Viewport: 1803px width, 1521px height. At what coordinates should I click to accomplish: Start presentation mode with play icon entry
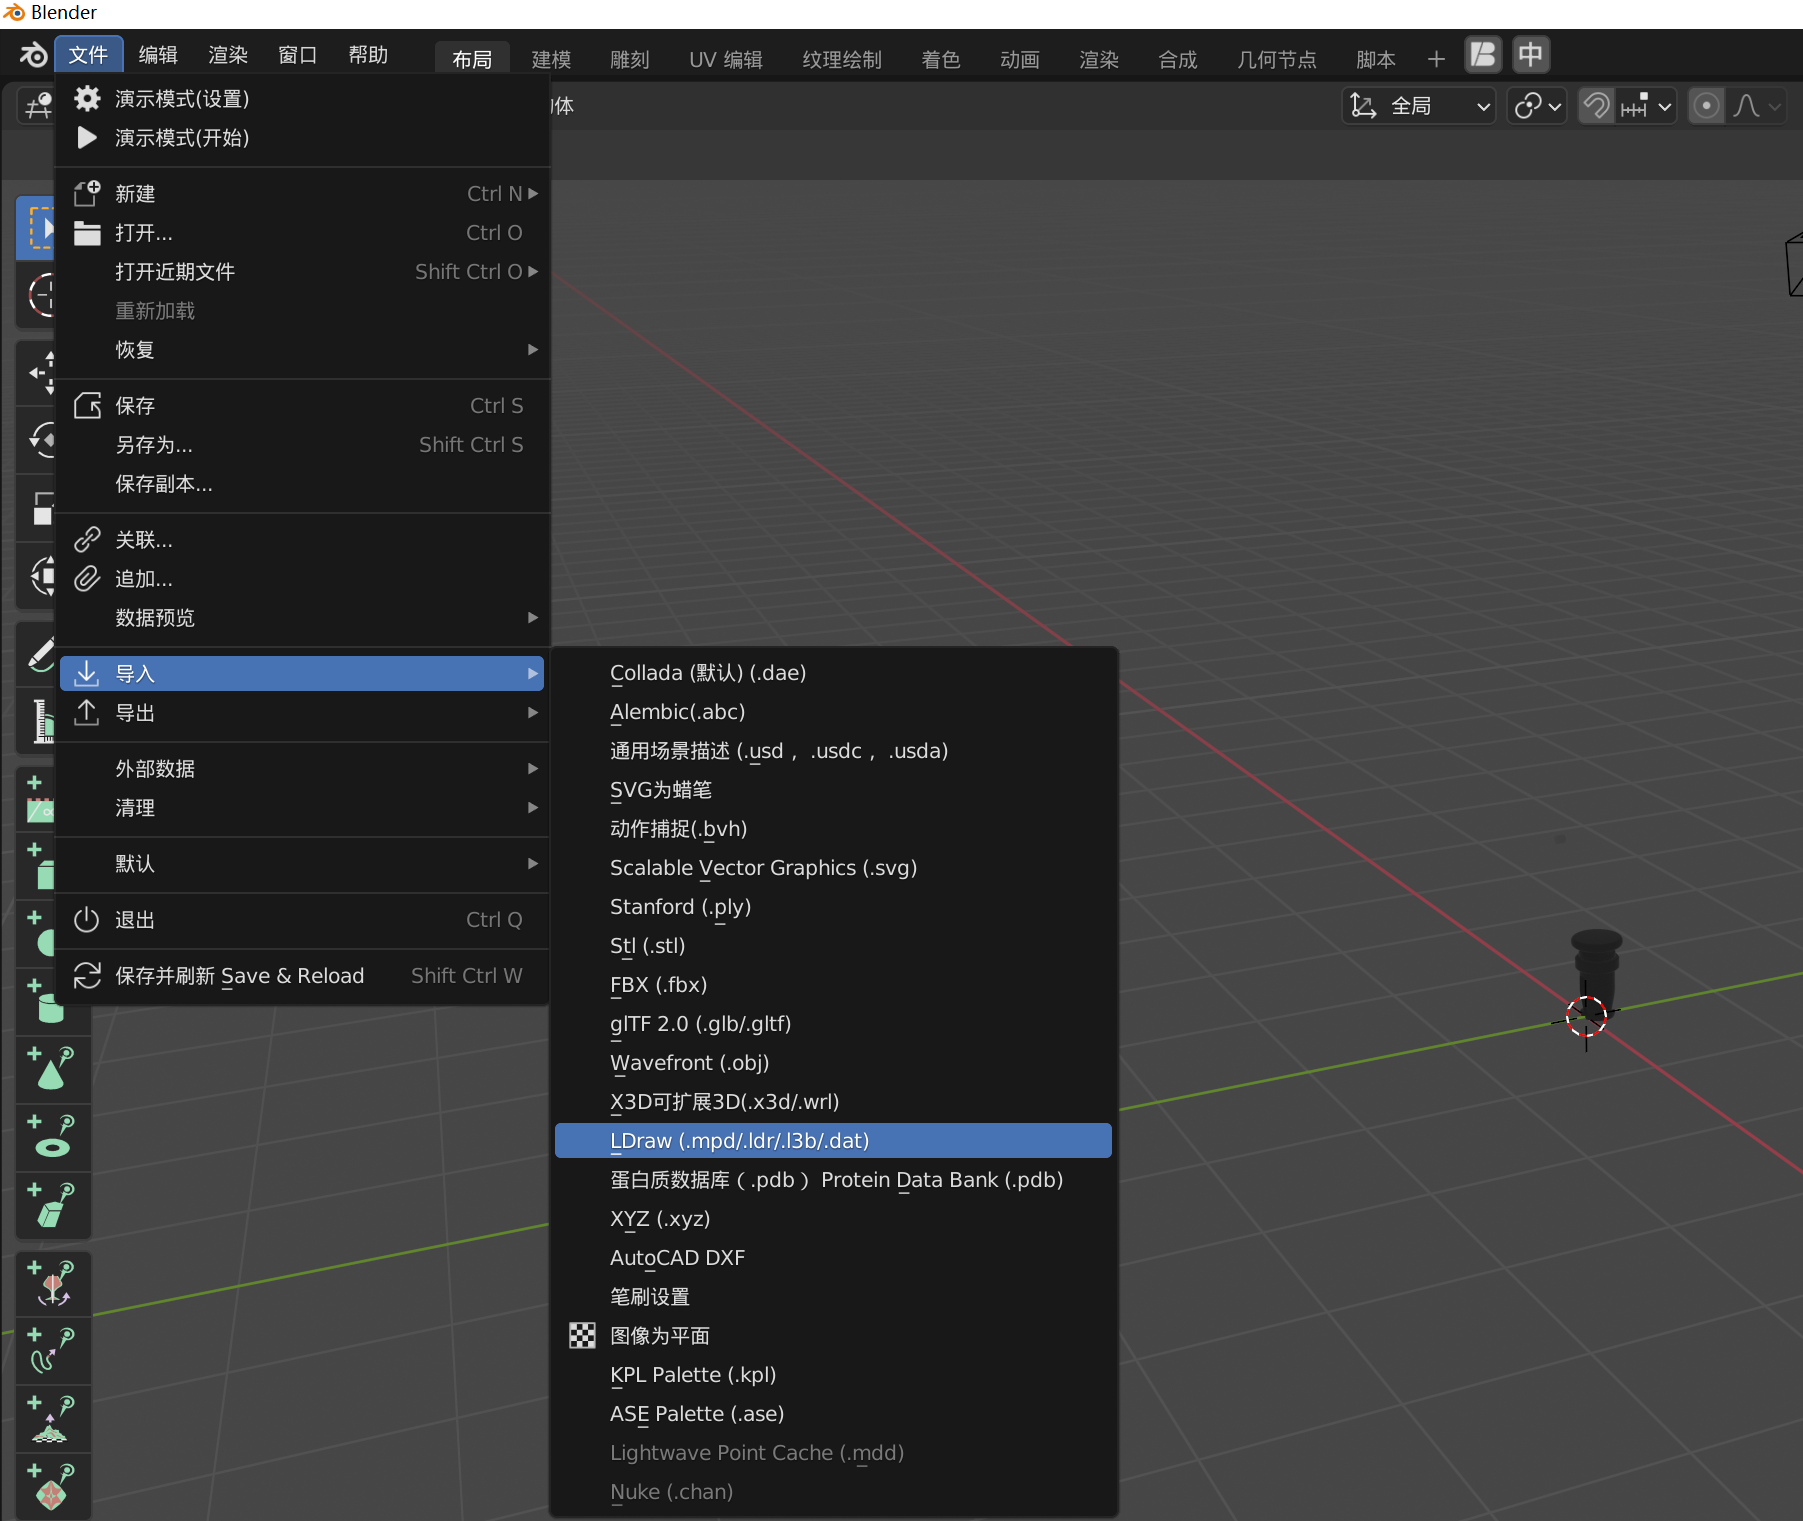302,137
